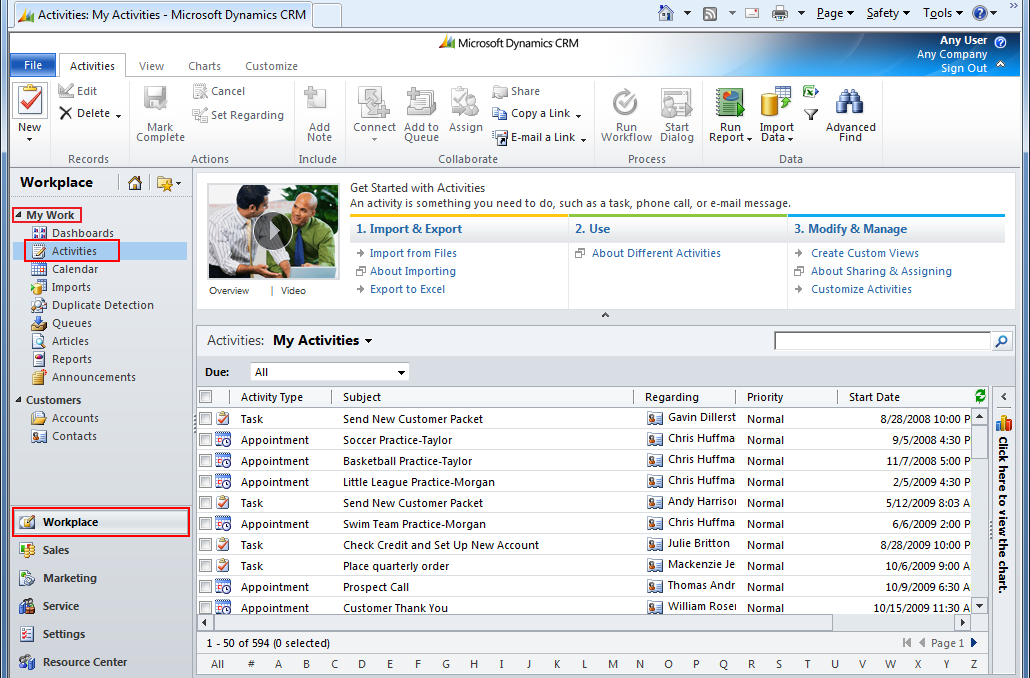Go to next page arrow
Viewport: 1030px width, 678px height.
[974, 643]
